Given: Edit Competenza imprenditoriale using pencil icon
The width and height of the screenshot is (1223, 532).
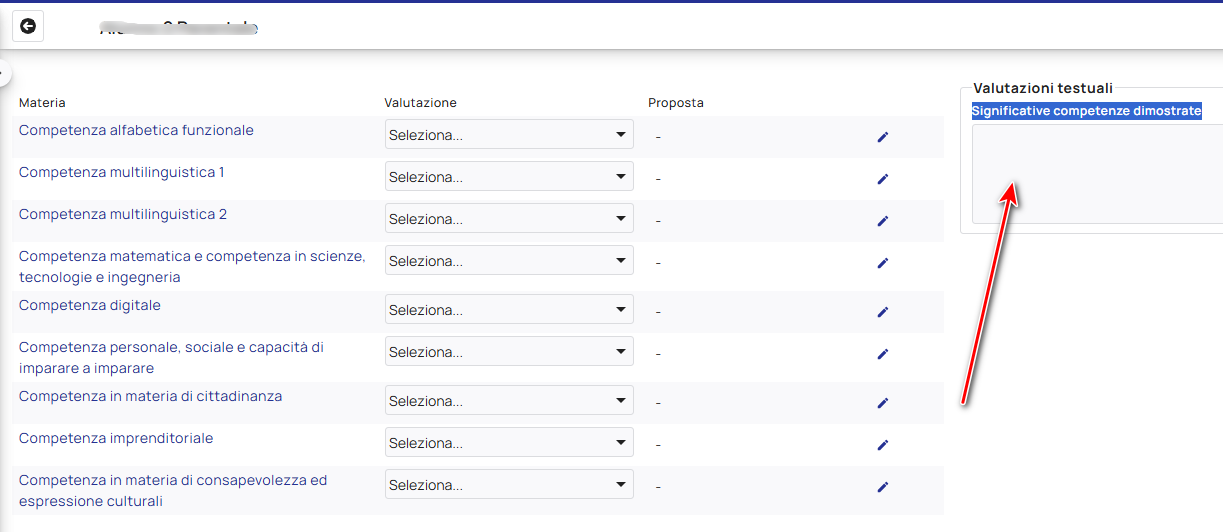Looking at the screenshot, I should [882, 445].
